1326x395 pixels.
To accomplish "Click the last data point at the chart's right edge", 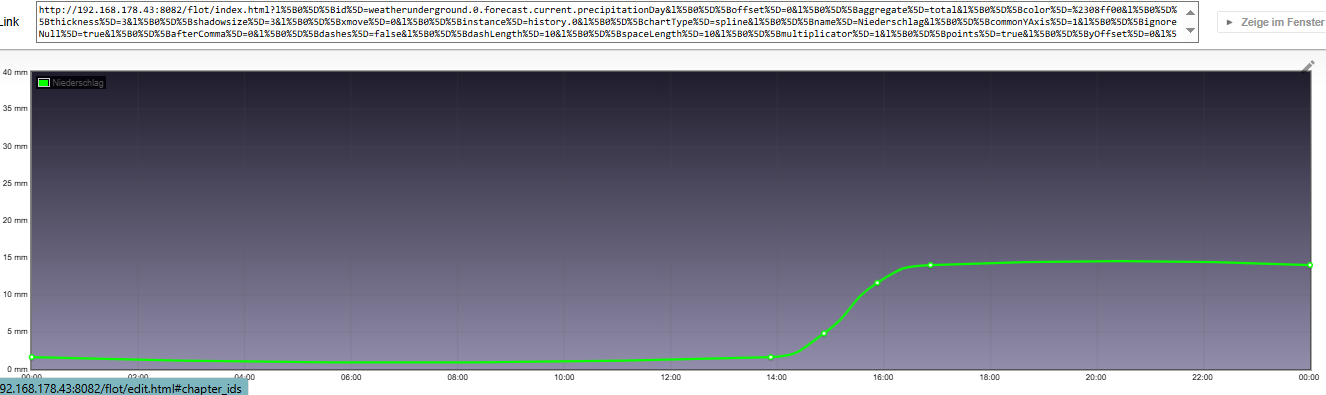I will pyautogui.click(x=1309, y=265).
